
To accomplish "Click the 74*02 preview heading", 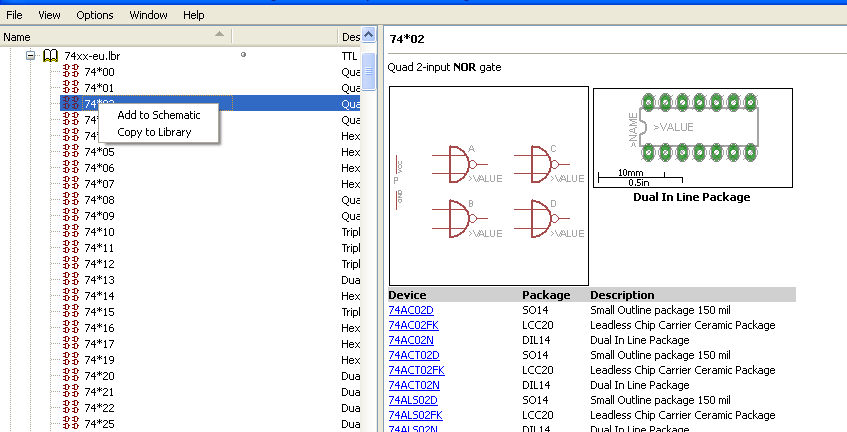I will click(407, 39).
